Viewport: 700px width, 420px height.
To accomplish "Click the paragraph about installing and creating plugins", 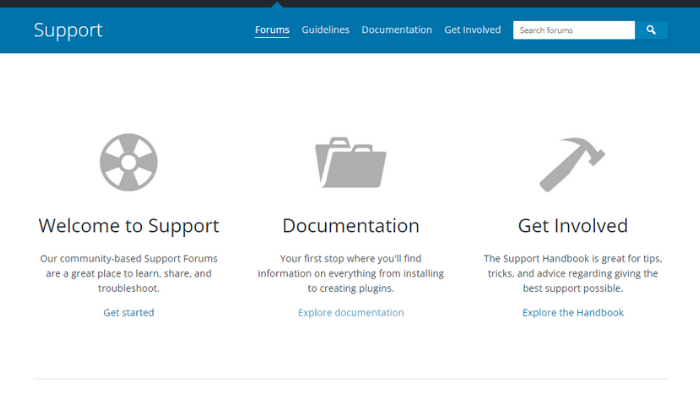I will (350, 273).
